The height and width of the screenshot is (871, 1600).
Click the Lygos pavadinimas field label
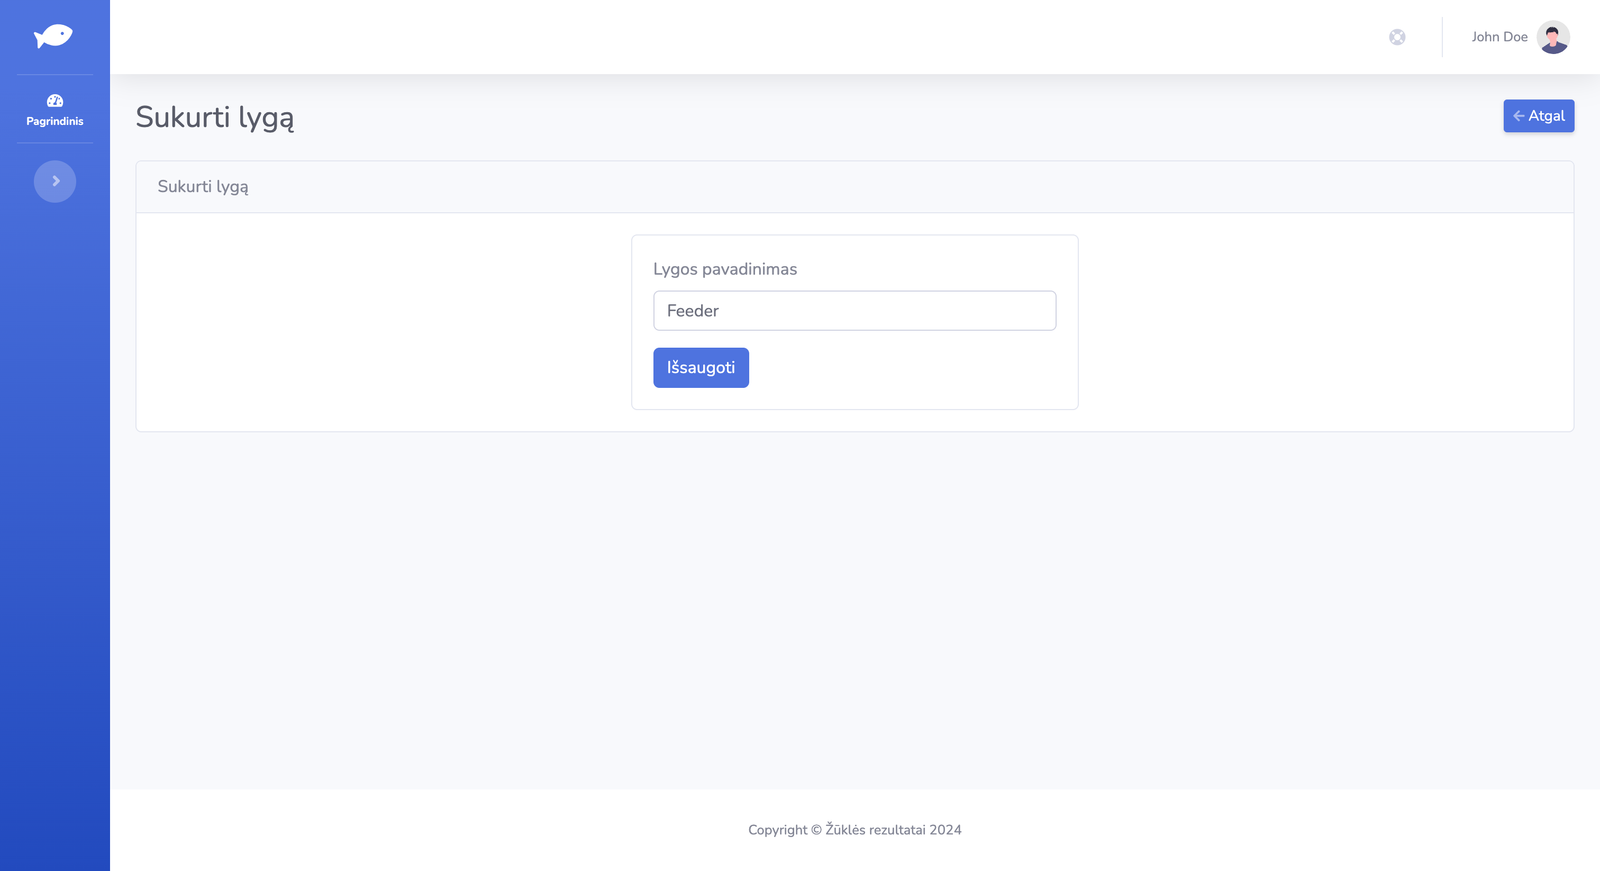(x=725, y=269)
